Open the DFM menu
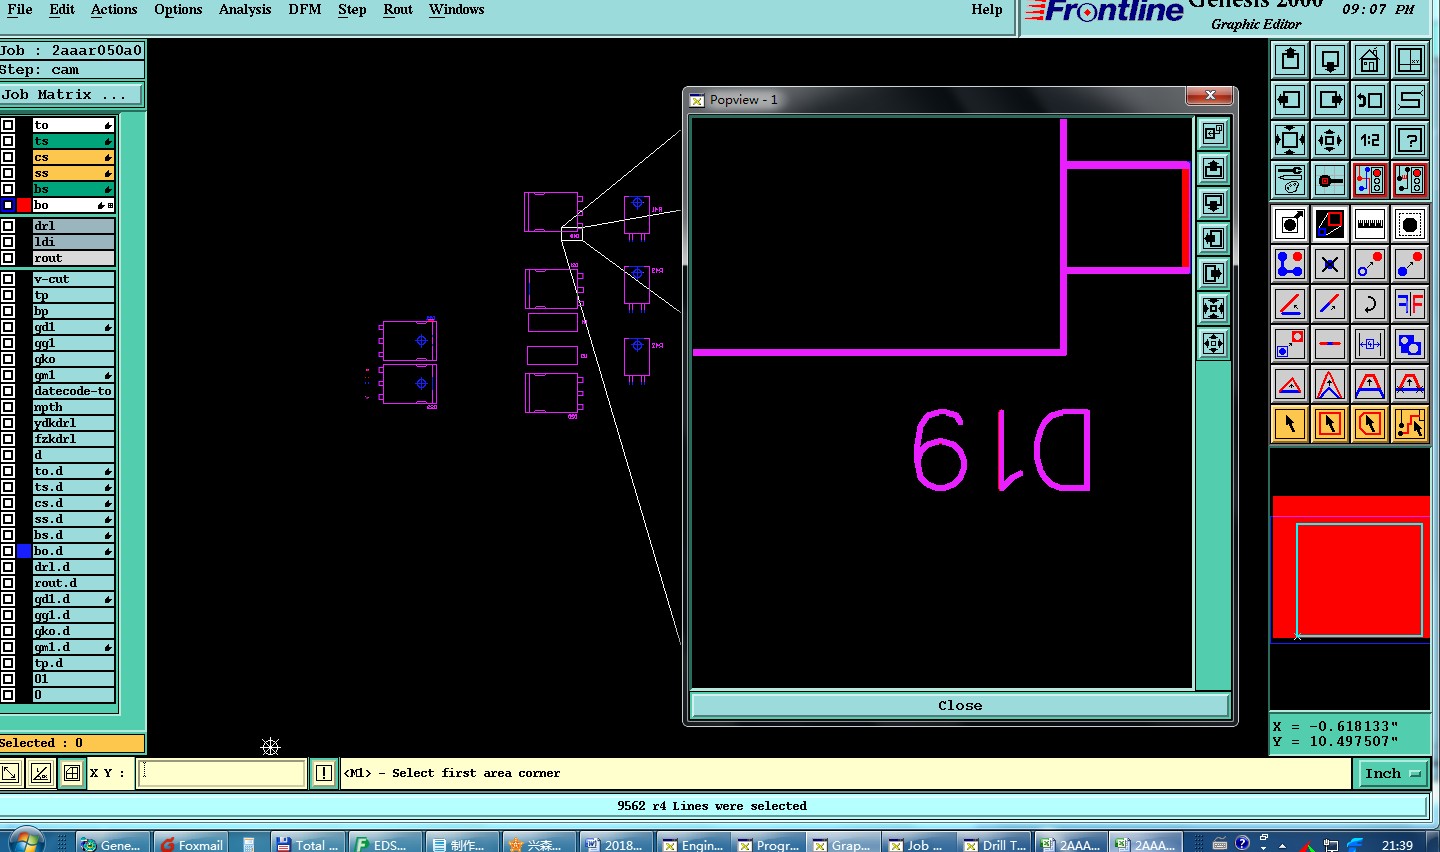Screen dimensions: 1440x852 305,10
